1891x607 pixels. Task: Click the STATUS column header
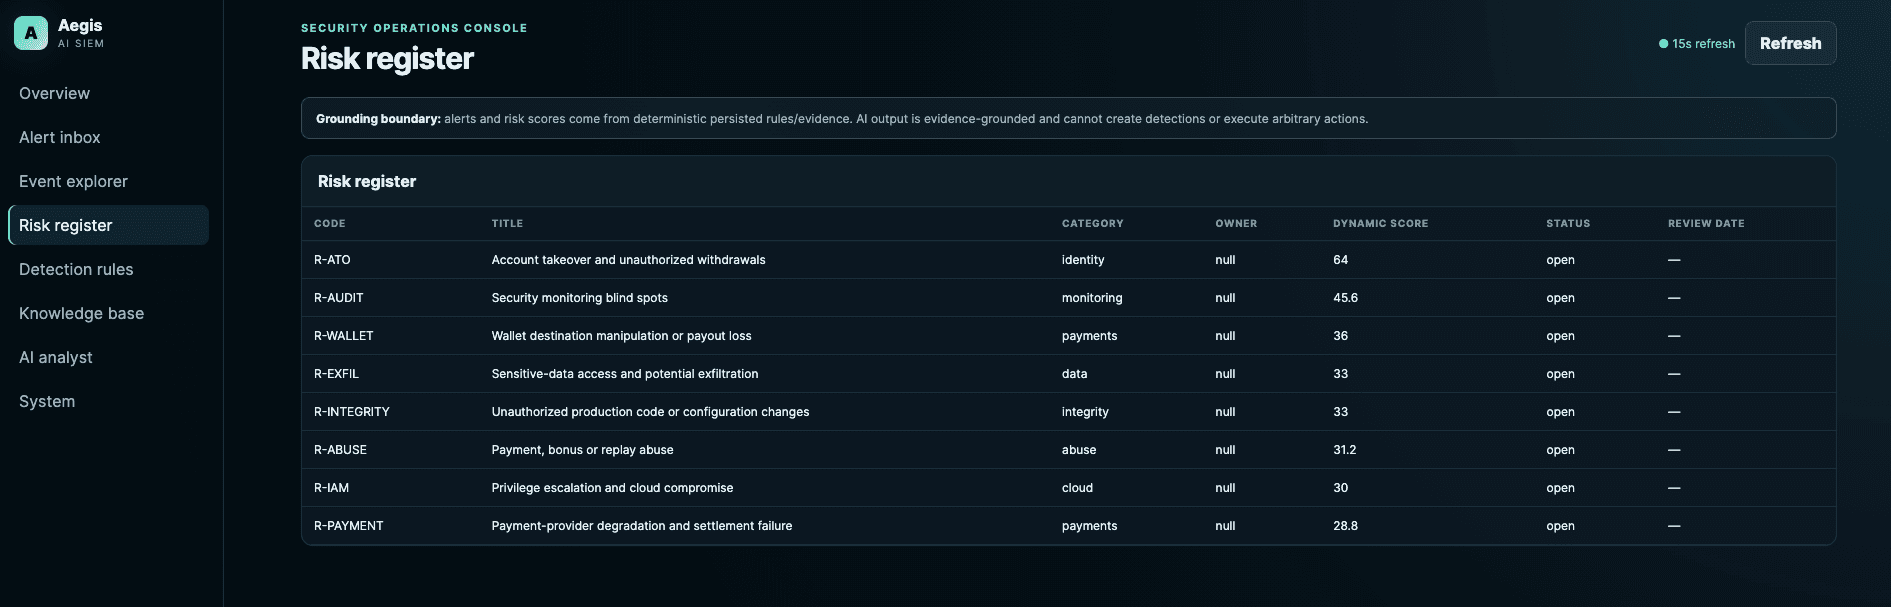pyautogui.click(x=1568, y=224)
